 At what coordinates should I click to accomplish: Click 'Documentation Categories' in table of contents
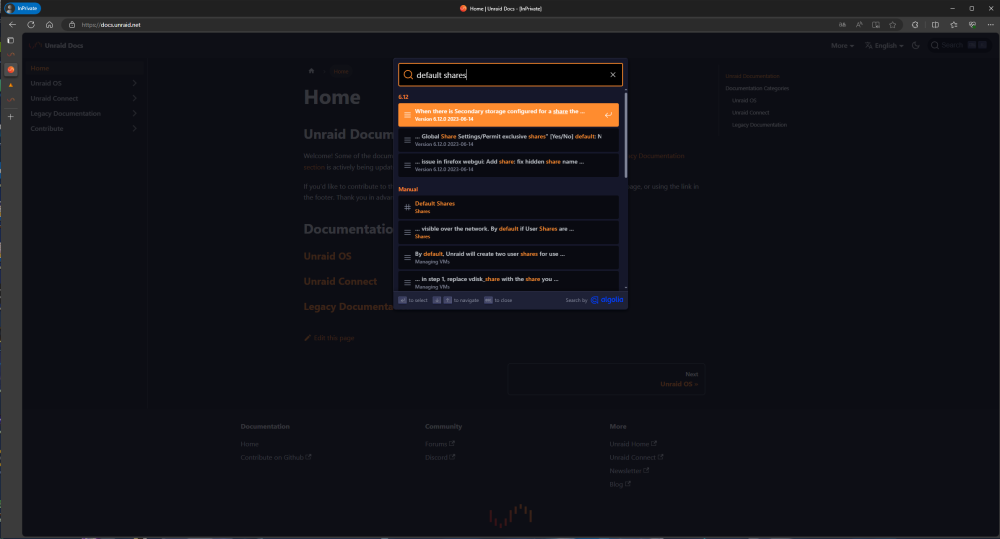click(x=757, y=88)
